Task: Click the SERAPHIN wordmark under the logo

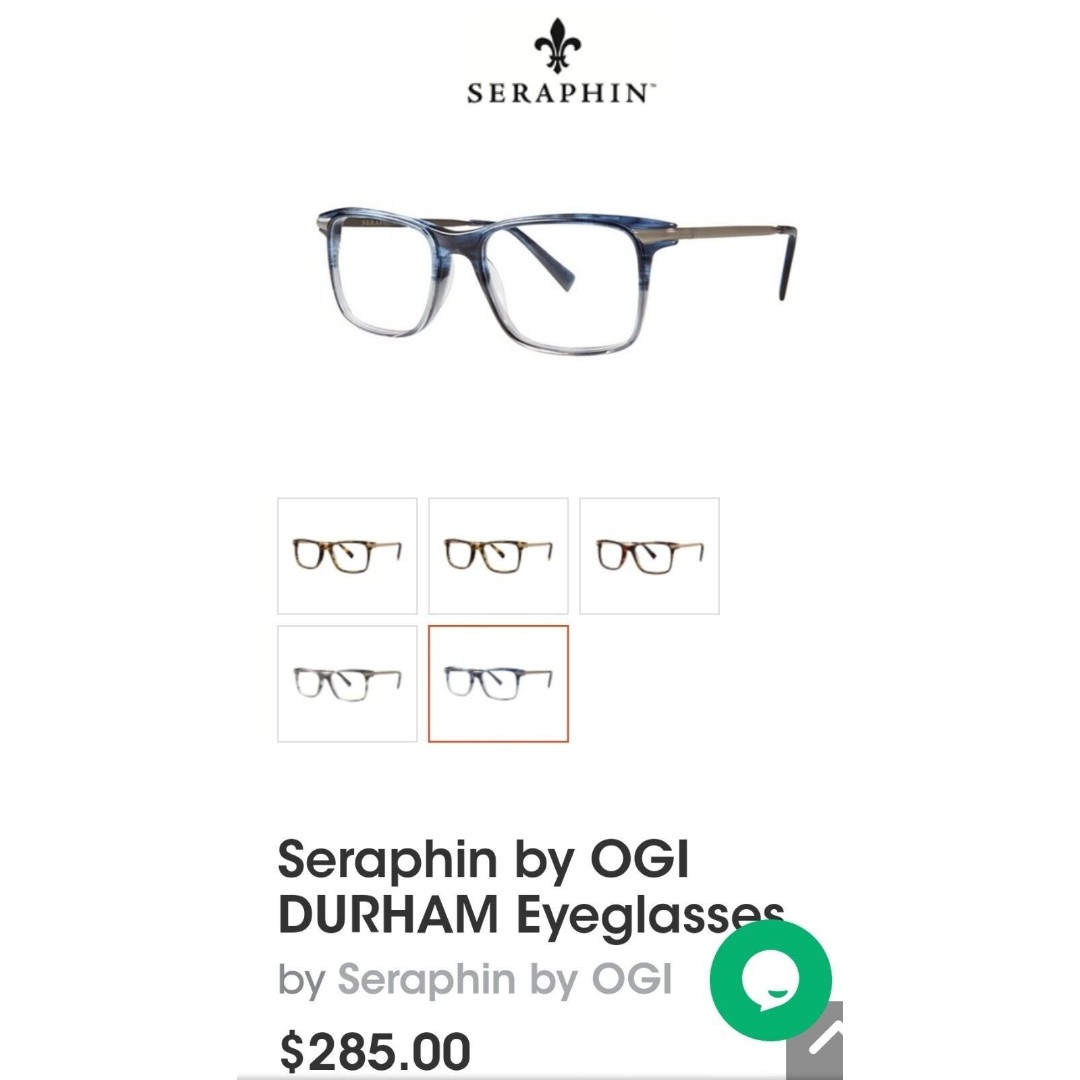Action: click(561, 93)
